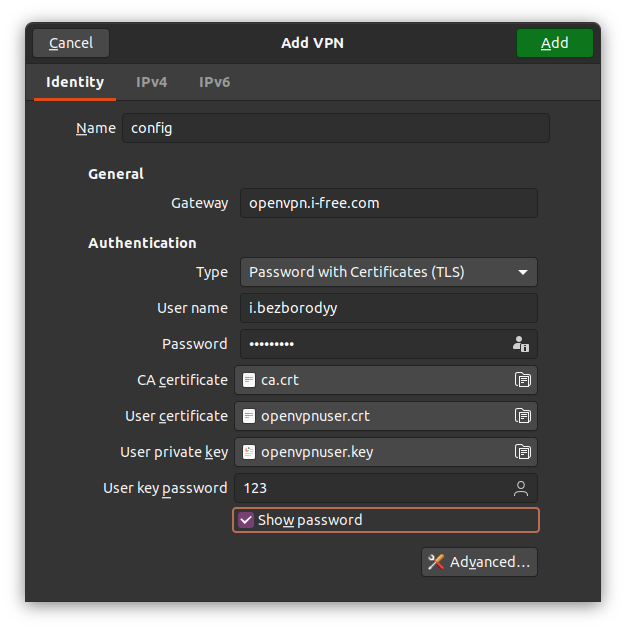Click the user icon in User key password field
This screenshot has height=630, width=626.
(x=520, y=488)
